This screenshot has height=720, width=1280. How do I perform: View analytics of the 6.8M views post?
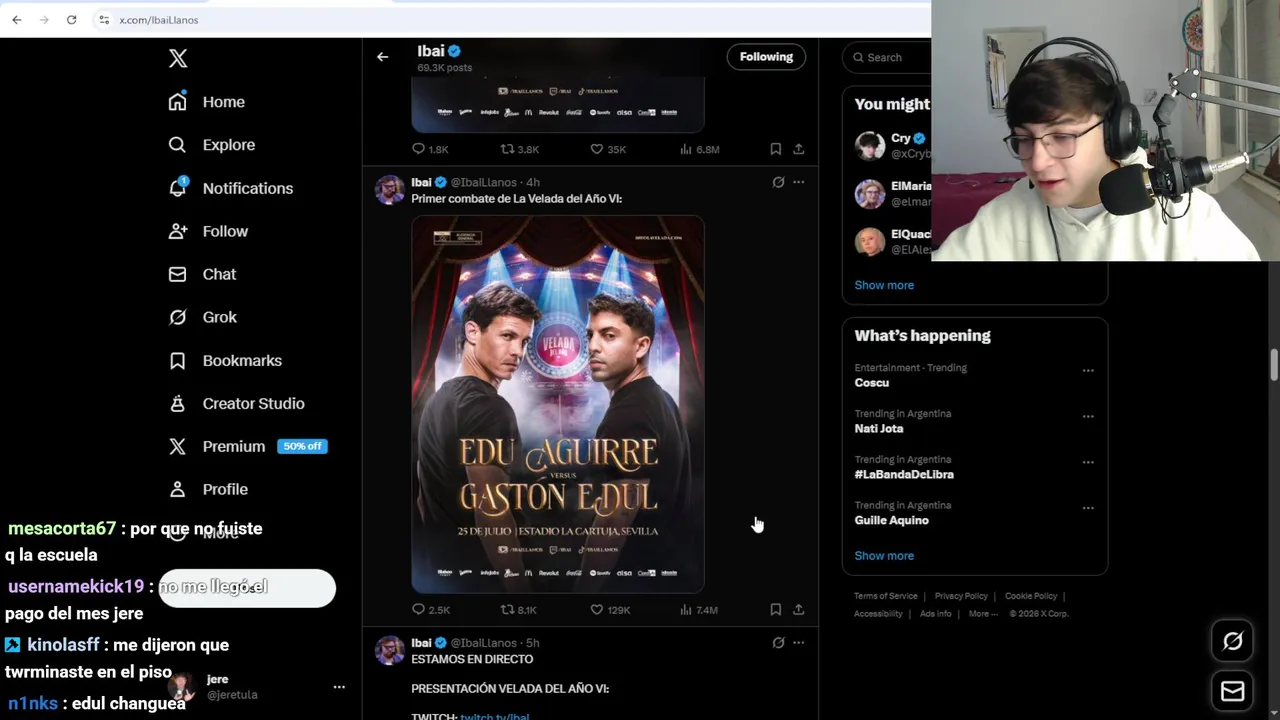pyautogui.click(x=699, y=149)
